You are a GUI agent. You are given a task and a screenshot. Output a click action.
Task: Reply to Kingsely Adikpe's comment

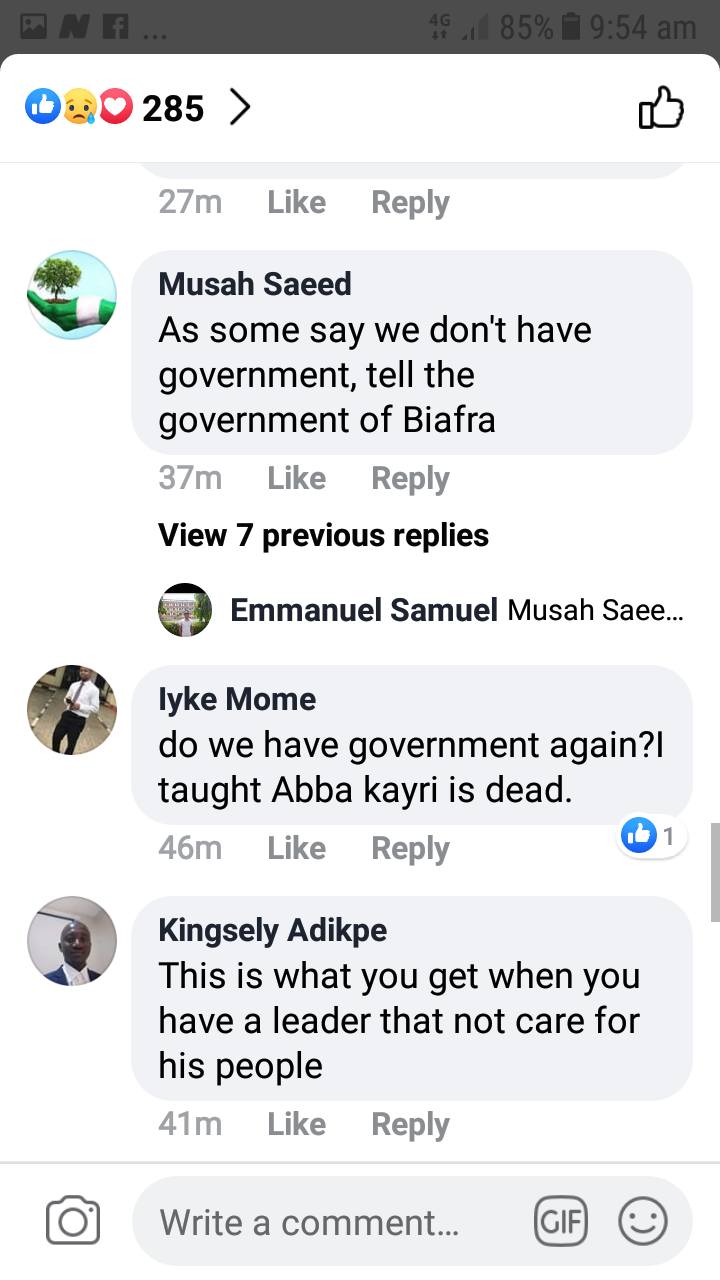click(x=410, y=1124)
